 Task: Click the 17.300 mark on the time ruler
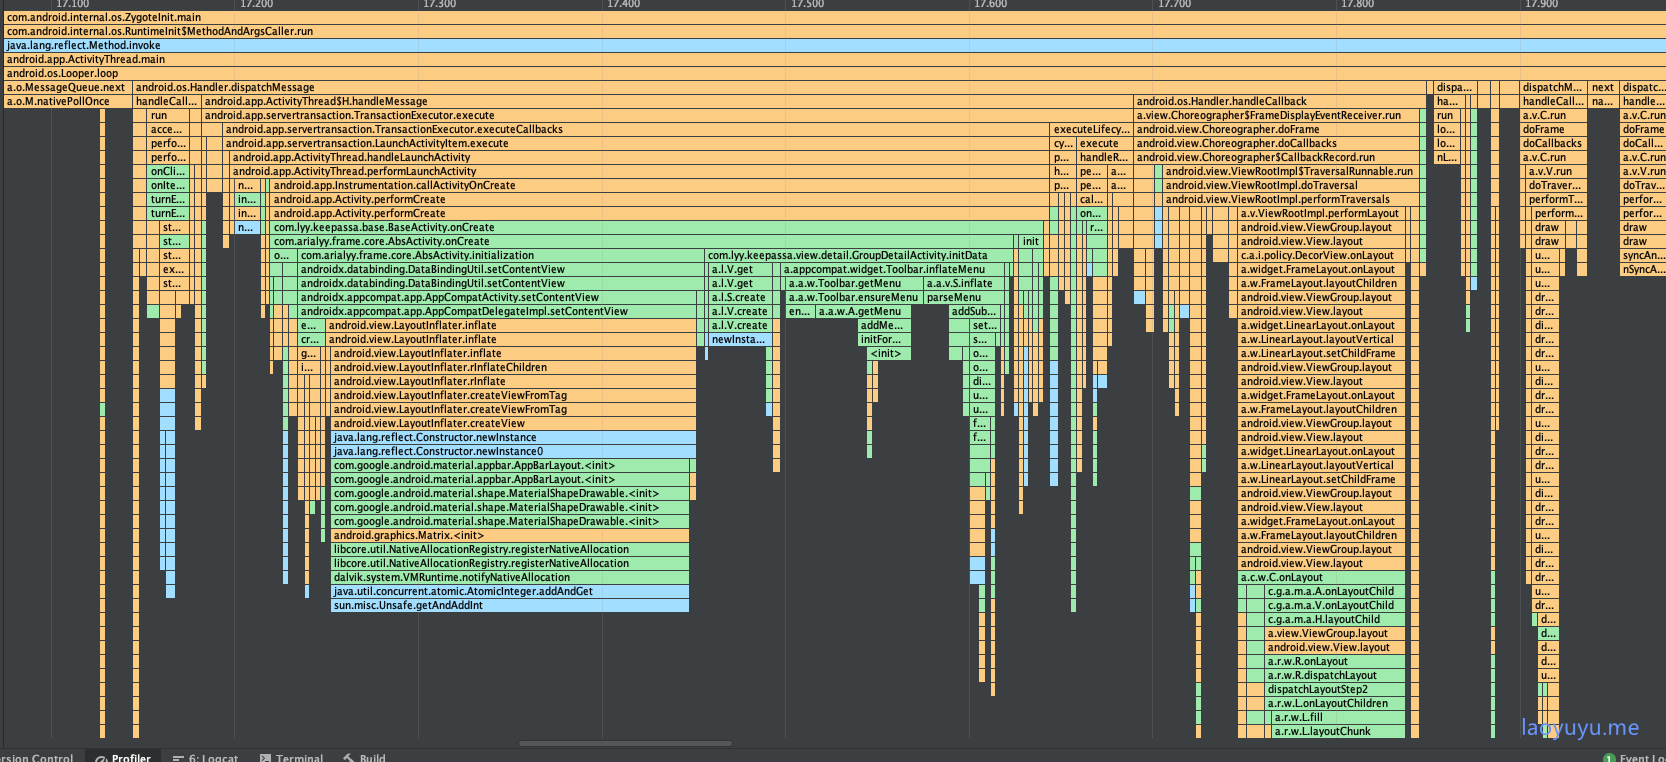point(439,4)
